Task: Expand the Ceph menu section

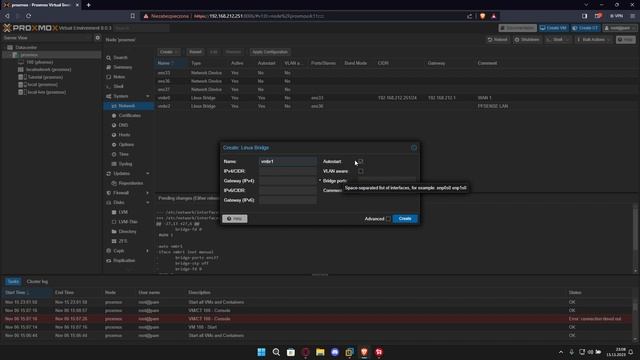Action: 148,251
